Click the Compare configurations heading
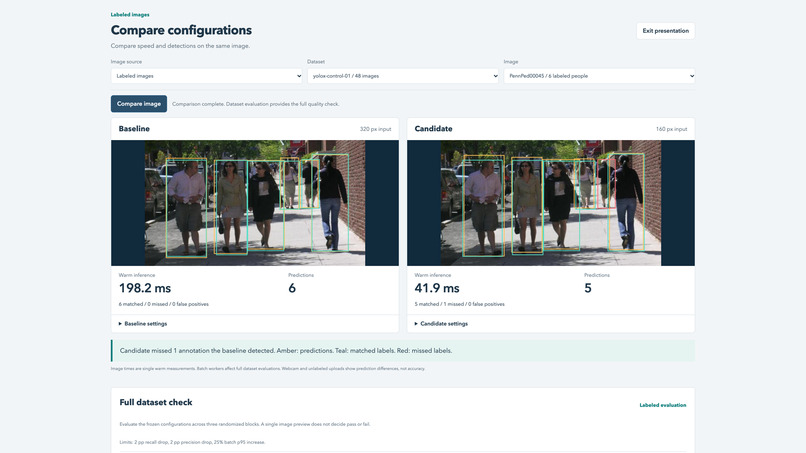This screenshot has height=453, width=806. coord(181,30)
